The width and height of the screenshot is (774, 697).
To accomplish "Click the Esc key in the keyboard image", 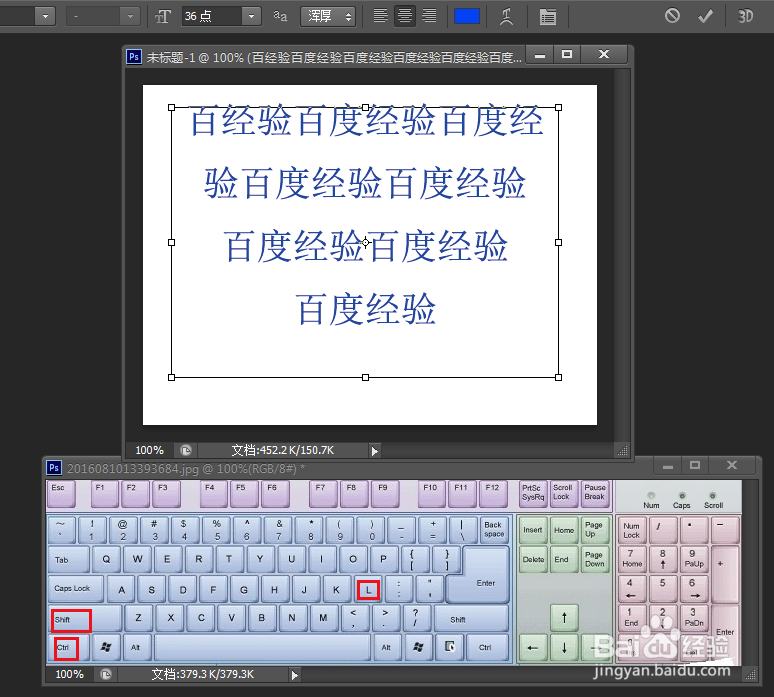I will coord(61,494).
